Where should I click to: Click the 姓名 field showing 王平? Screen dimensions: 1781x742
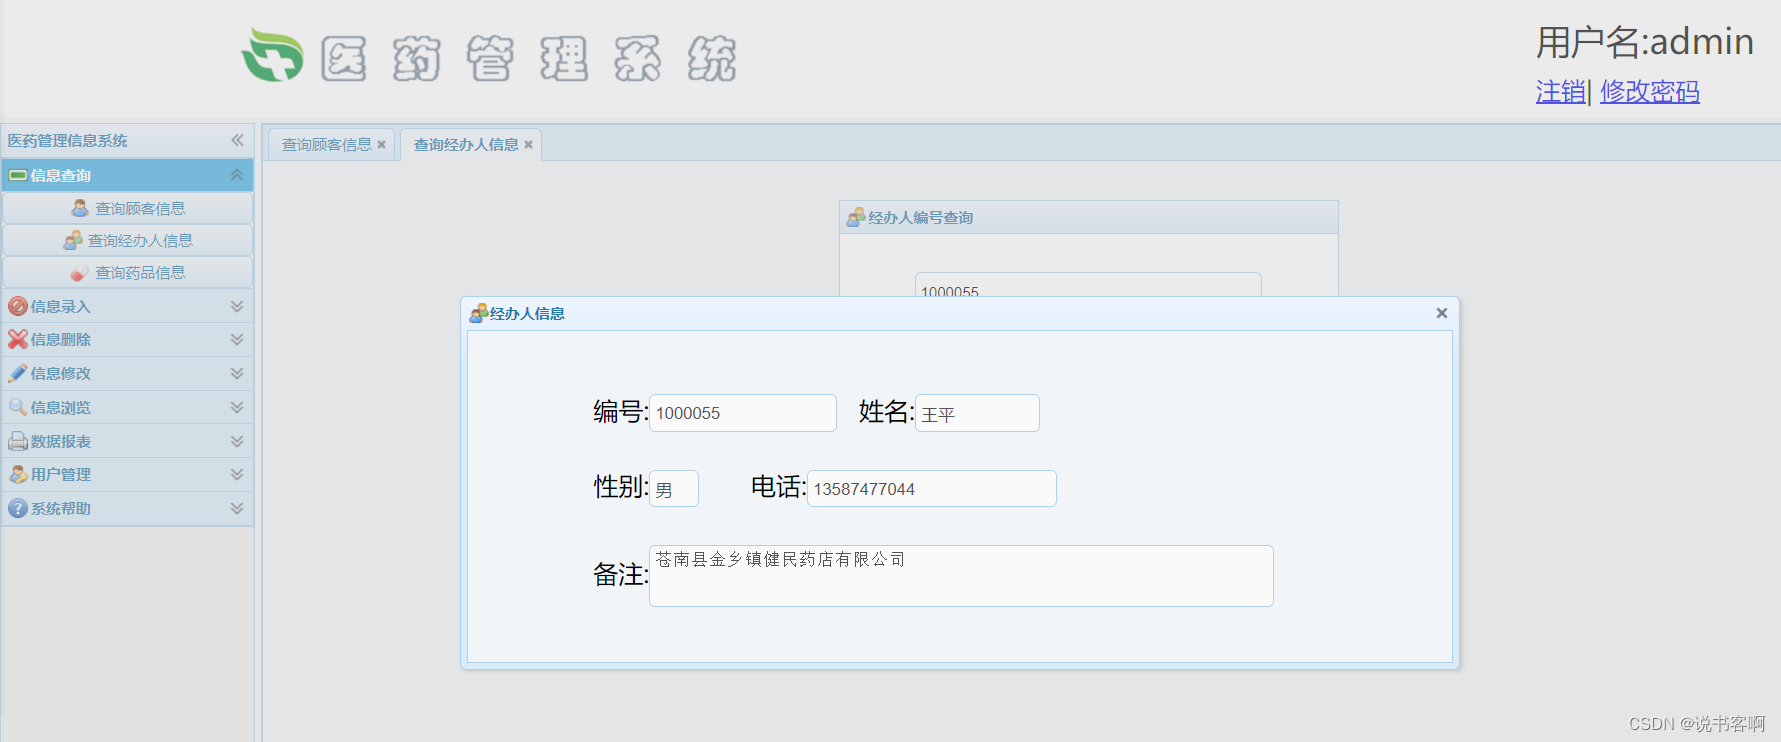[x=977, y=413]
